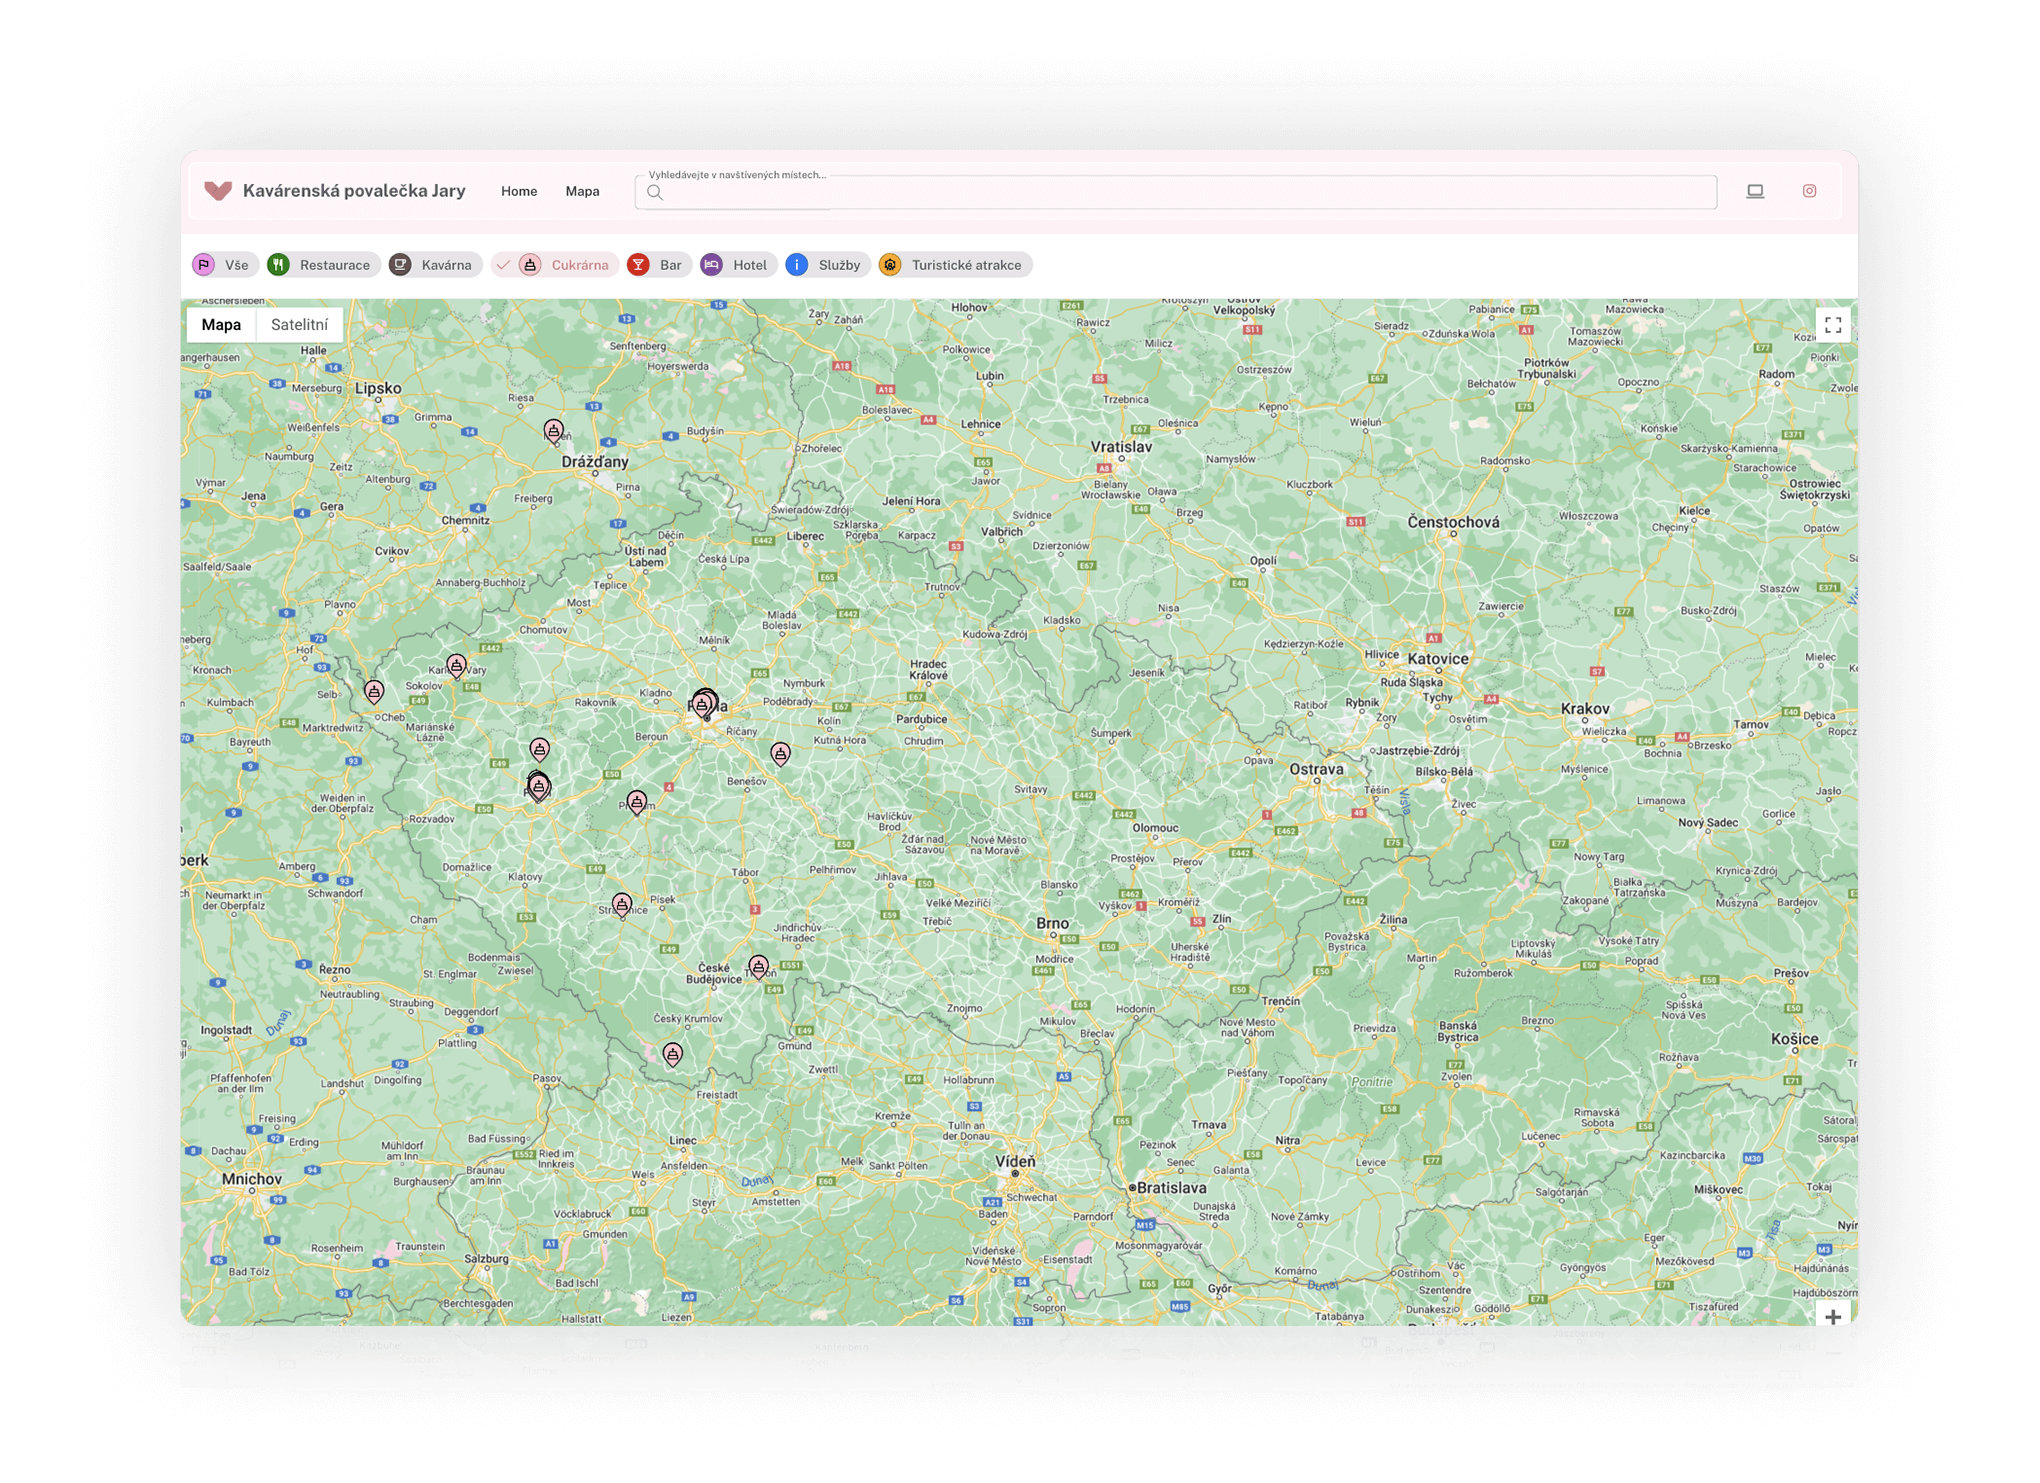Focus the search visited places field
Image resolution: width=2040 pixels, height=1483 pixels.
point(1175,192)
